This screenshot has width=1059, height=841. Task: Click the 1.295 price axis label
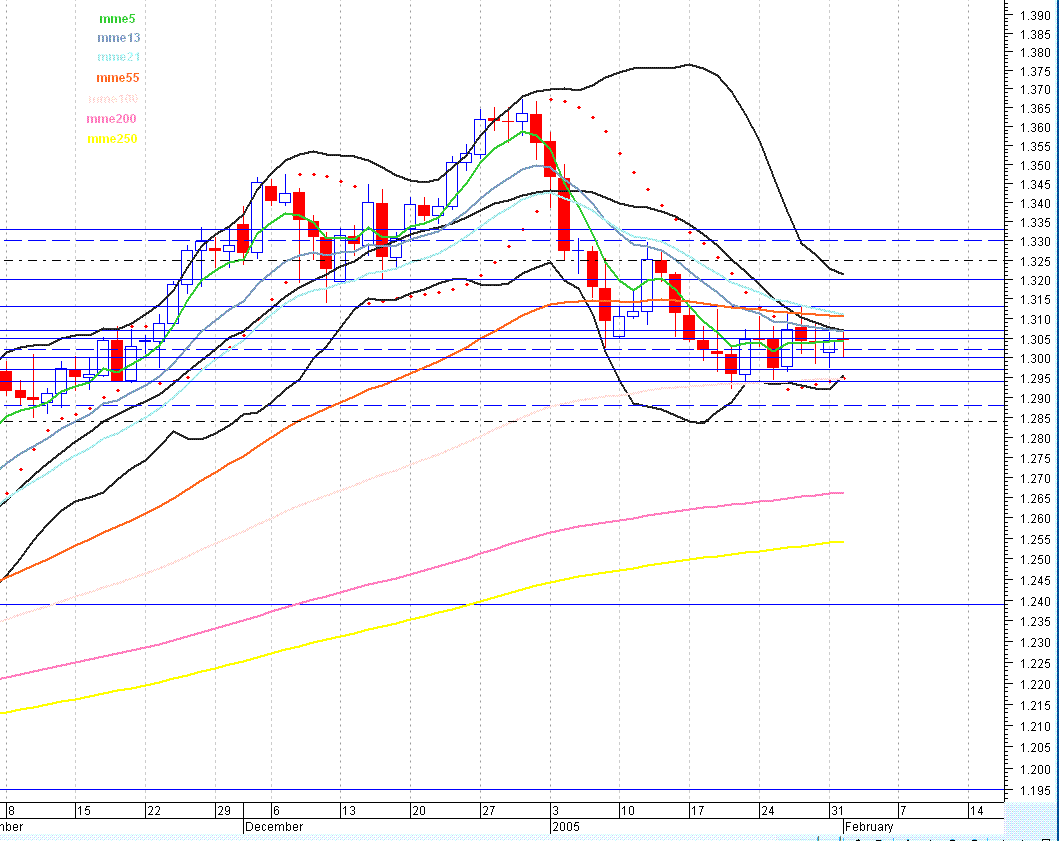pos(1035,379)
